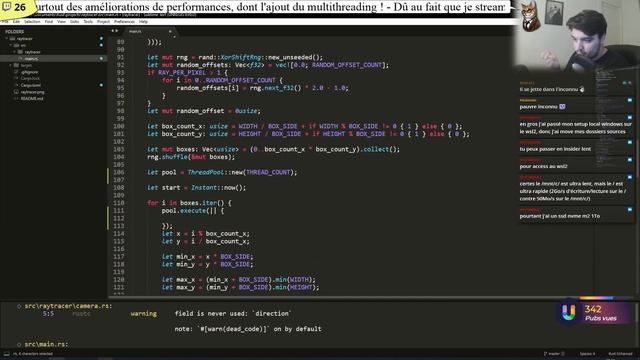Click the 'field is never used' warning message
This screenshot has height=360, width=640.
(233, 314)
